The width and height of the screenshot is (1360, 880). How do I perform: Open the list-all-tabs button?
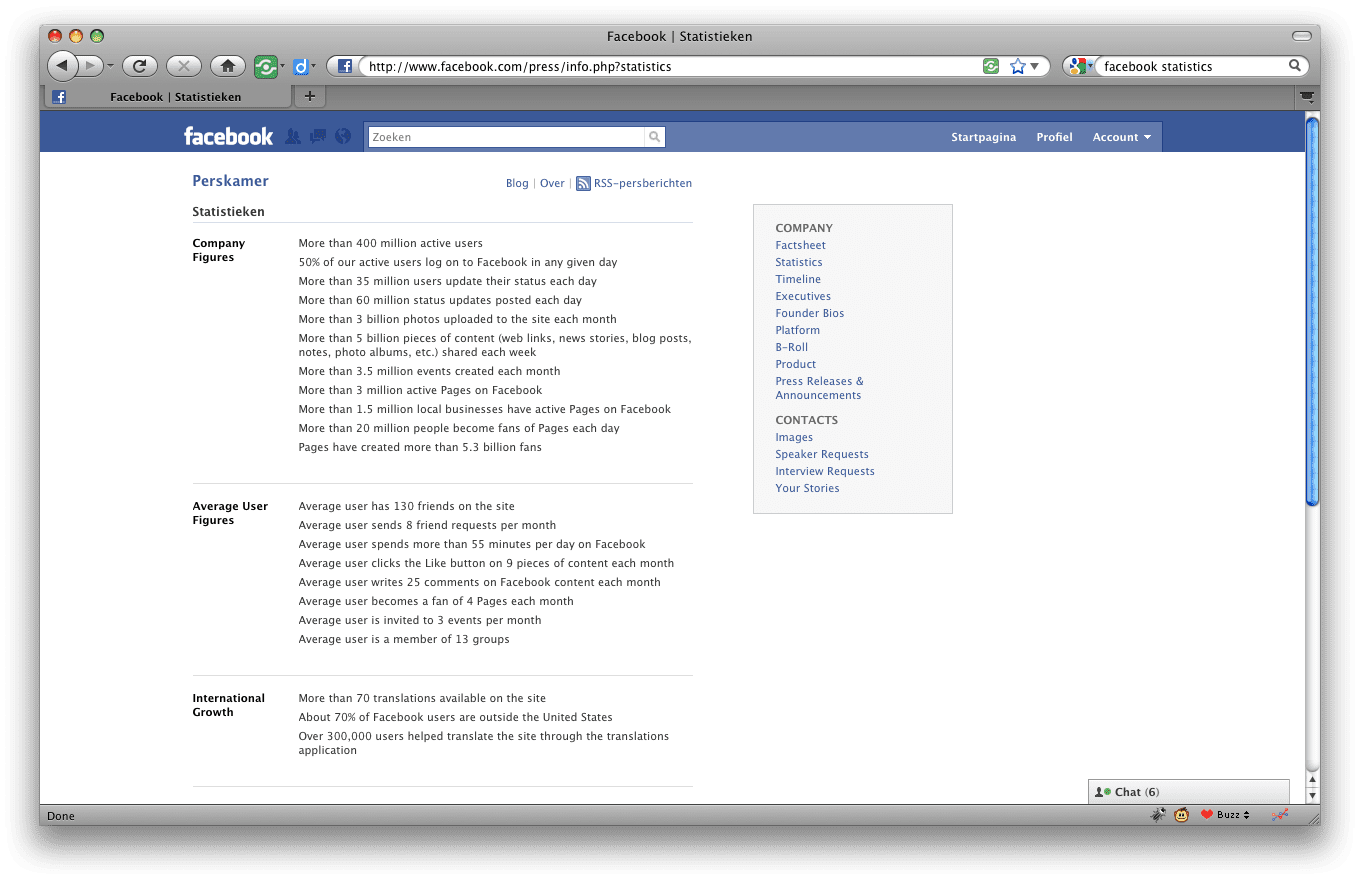[1307, 97]
